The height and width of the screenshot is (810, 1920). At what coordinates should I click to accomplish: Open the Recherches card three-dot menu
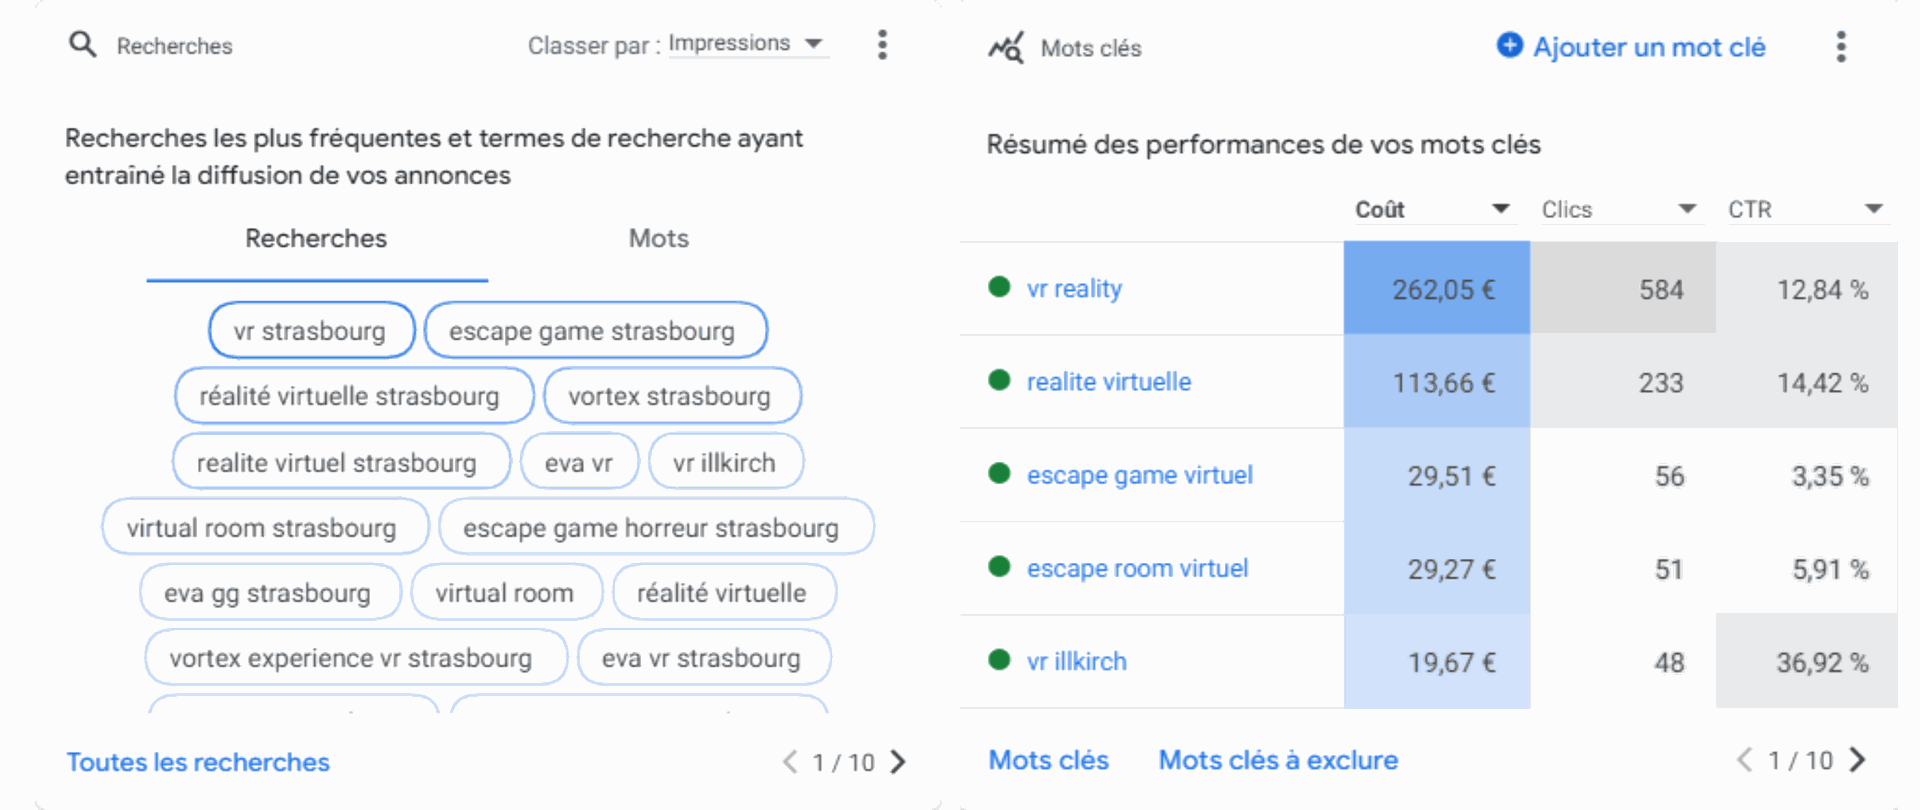882,44
